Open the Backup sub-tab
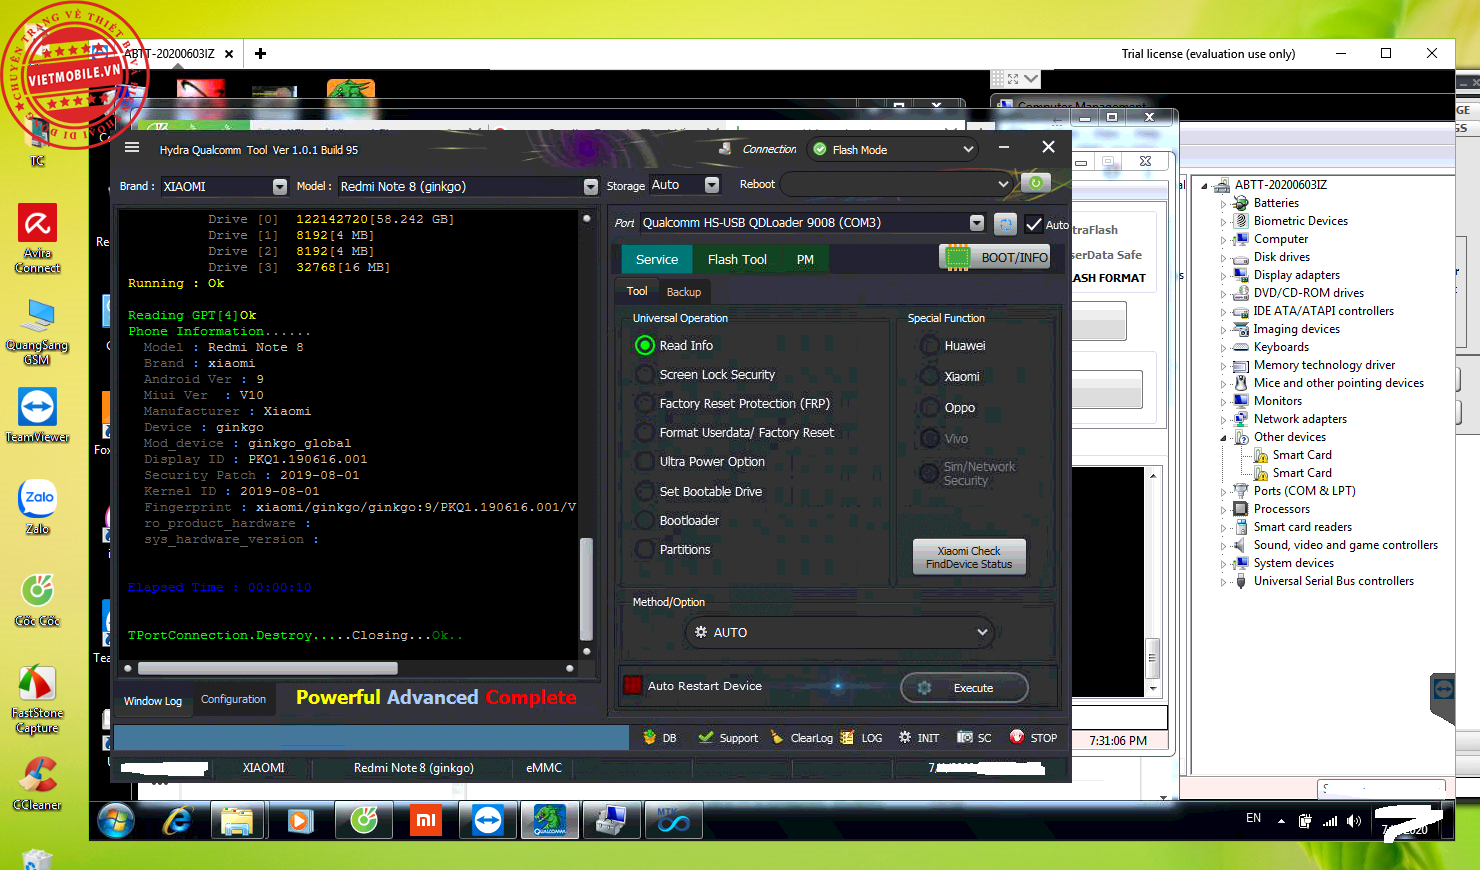Screen dimensions: 1480x870 coord(684,292)
